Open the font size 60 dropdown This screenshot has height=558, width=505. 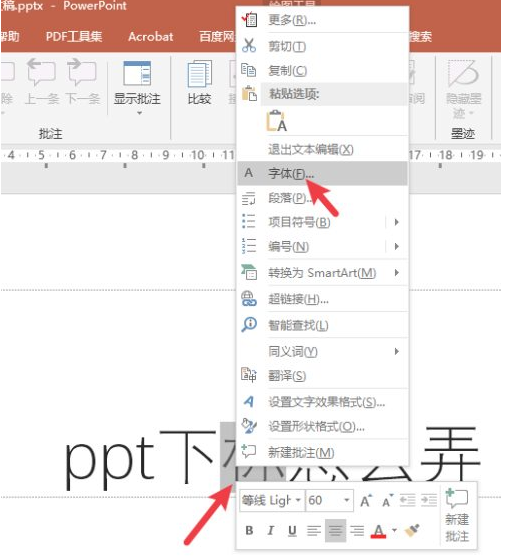pyautogui.click(x=347, y=500)
